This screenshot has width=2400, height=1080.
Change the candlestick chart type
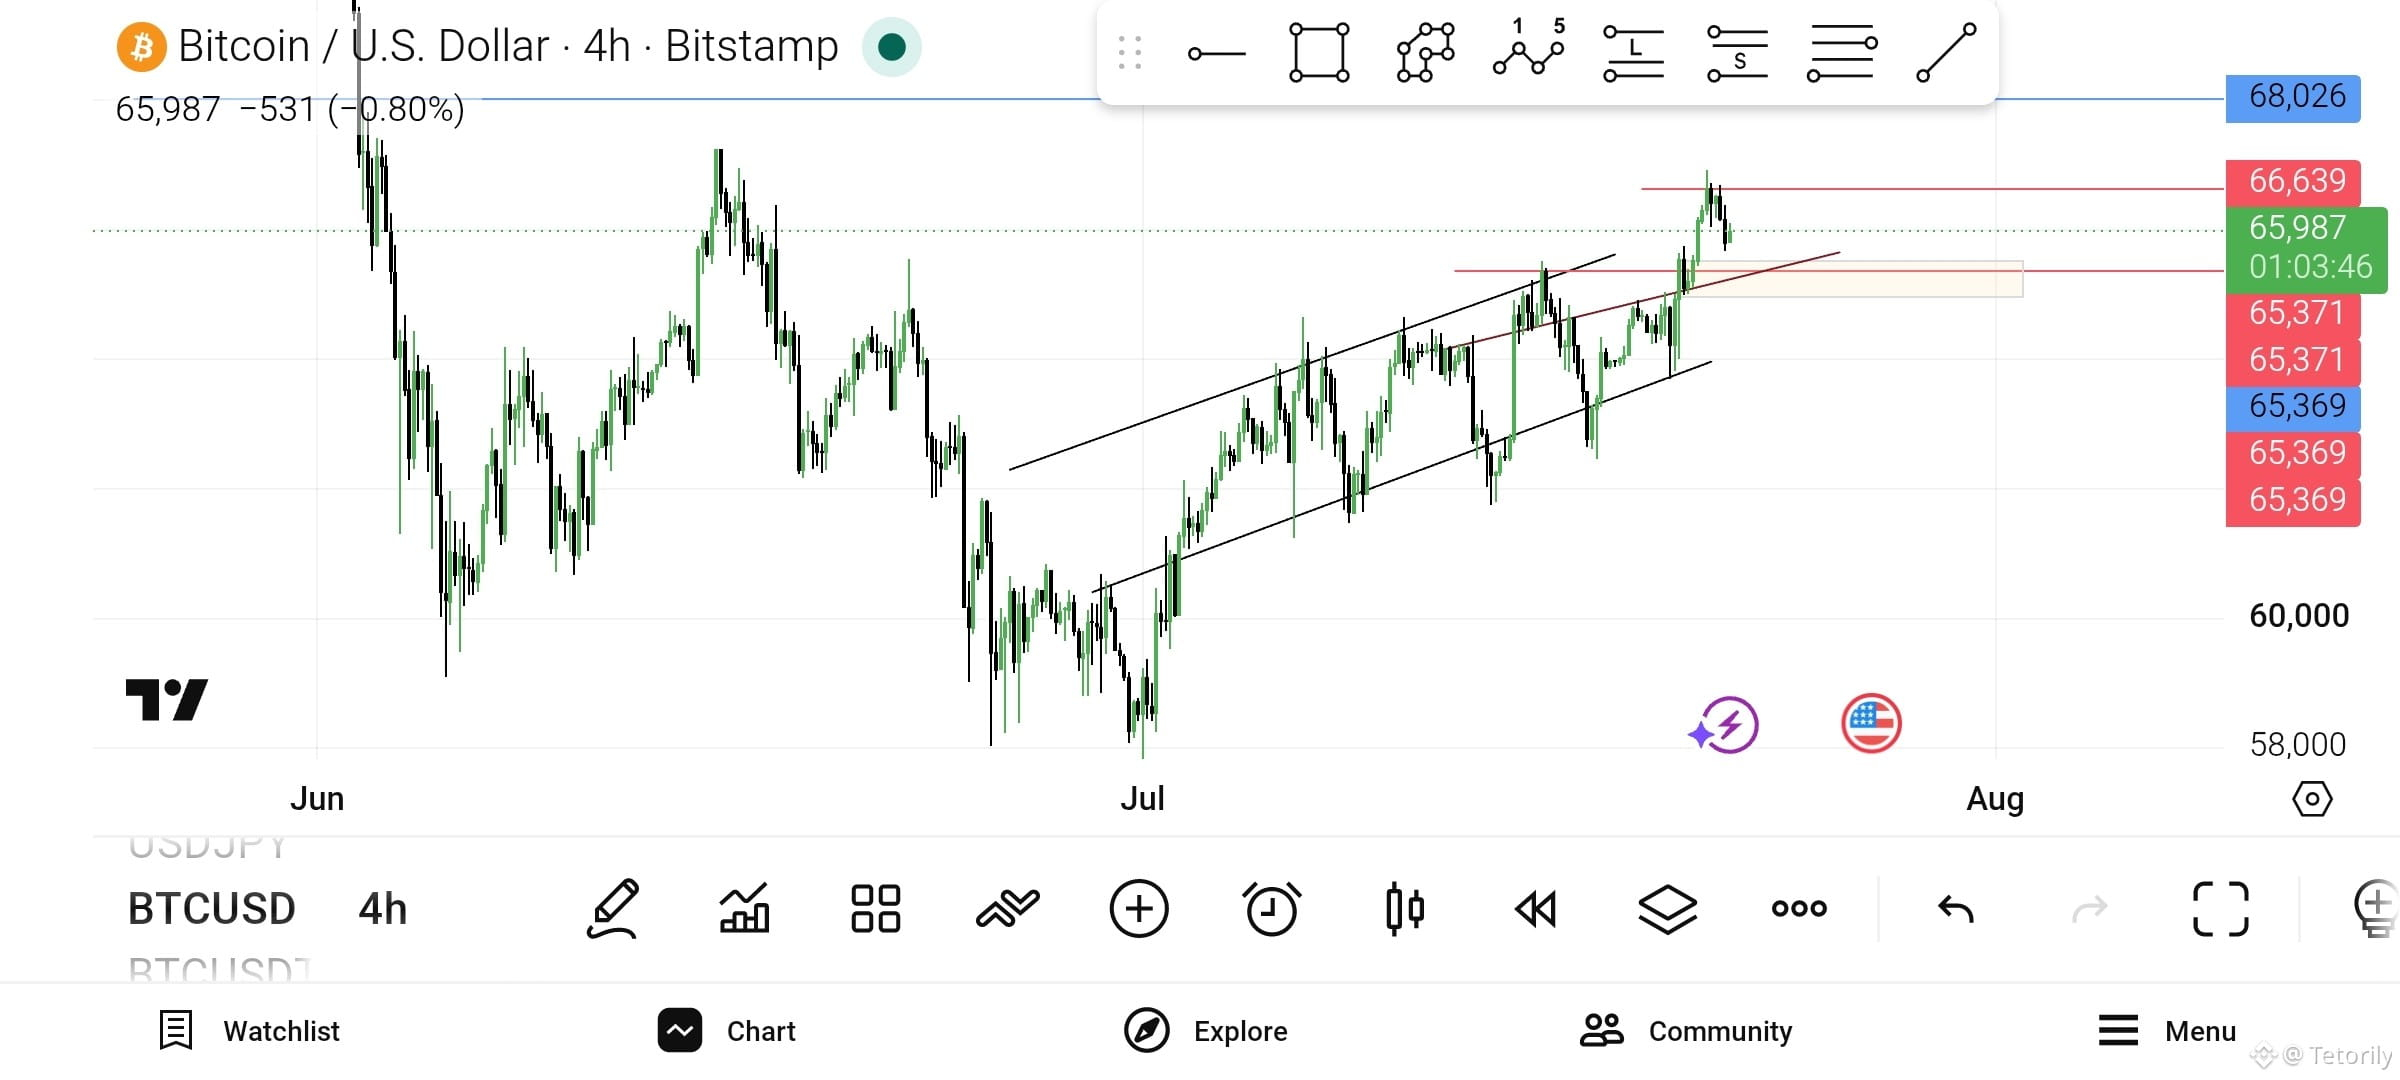coord(1405,909)
